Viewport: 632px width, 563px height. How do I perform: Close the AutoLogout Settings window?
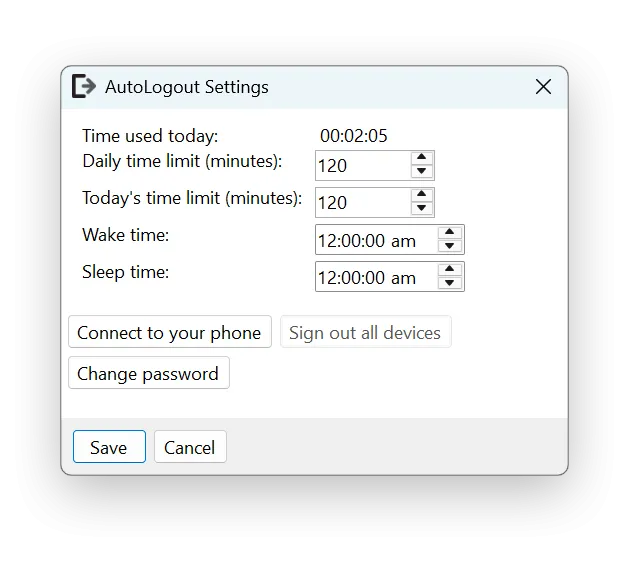coord(543,87)
